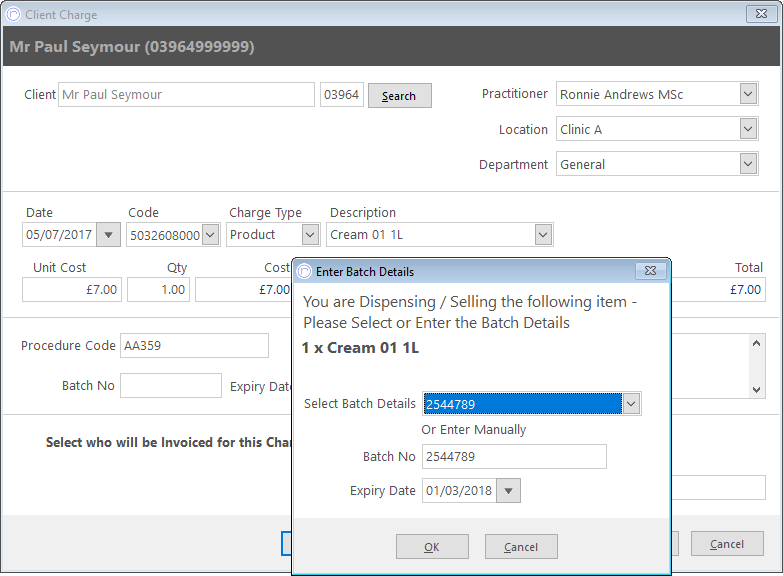
Task: Click the Procedure Code field AA359
Action: (x=194, y=346)
